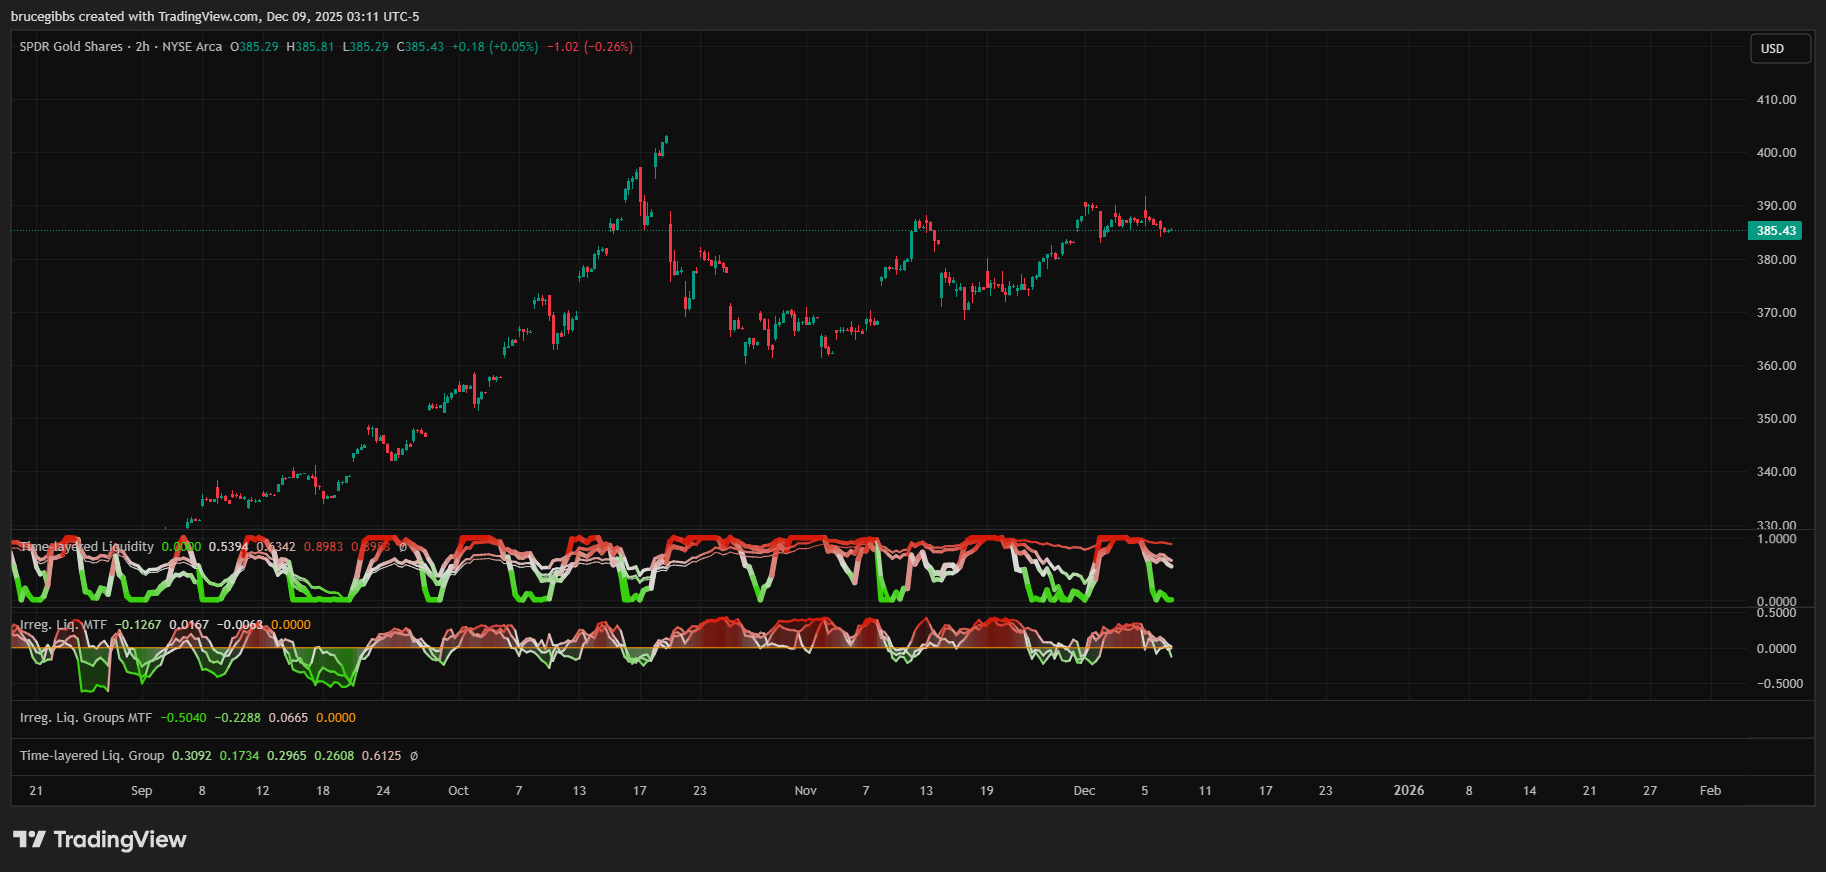
Task: Click the 410.00 level on the price scale
Action: (x=1776, y=100)
